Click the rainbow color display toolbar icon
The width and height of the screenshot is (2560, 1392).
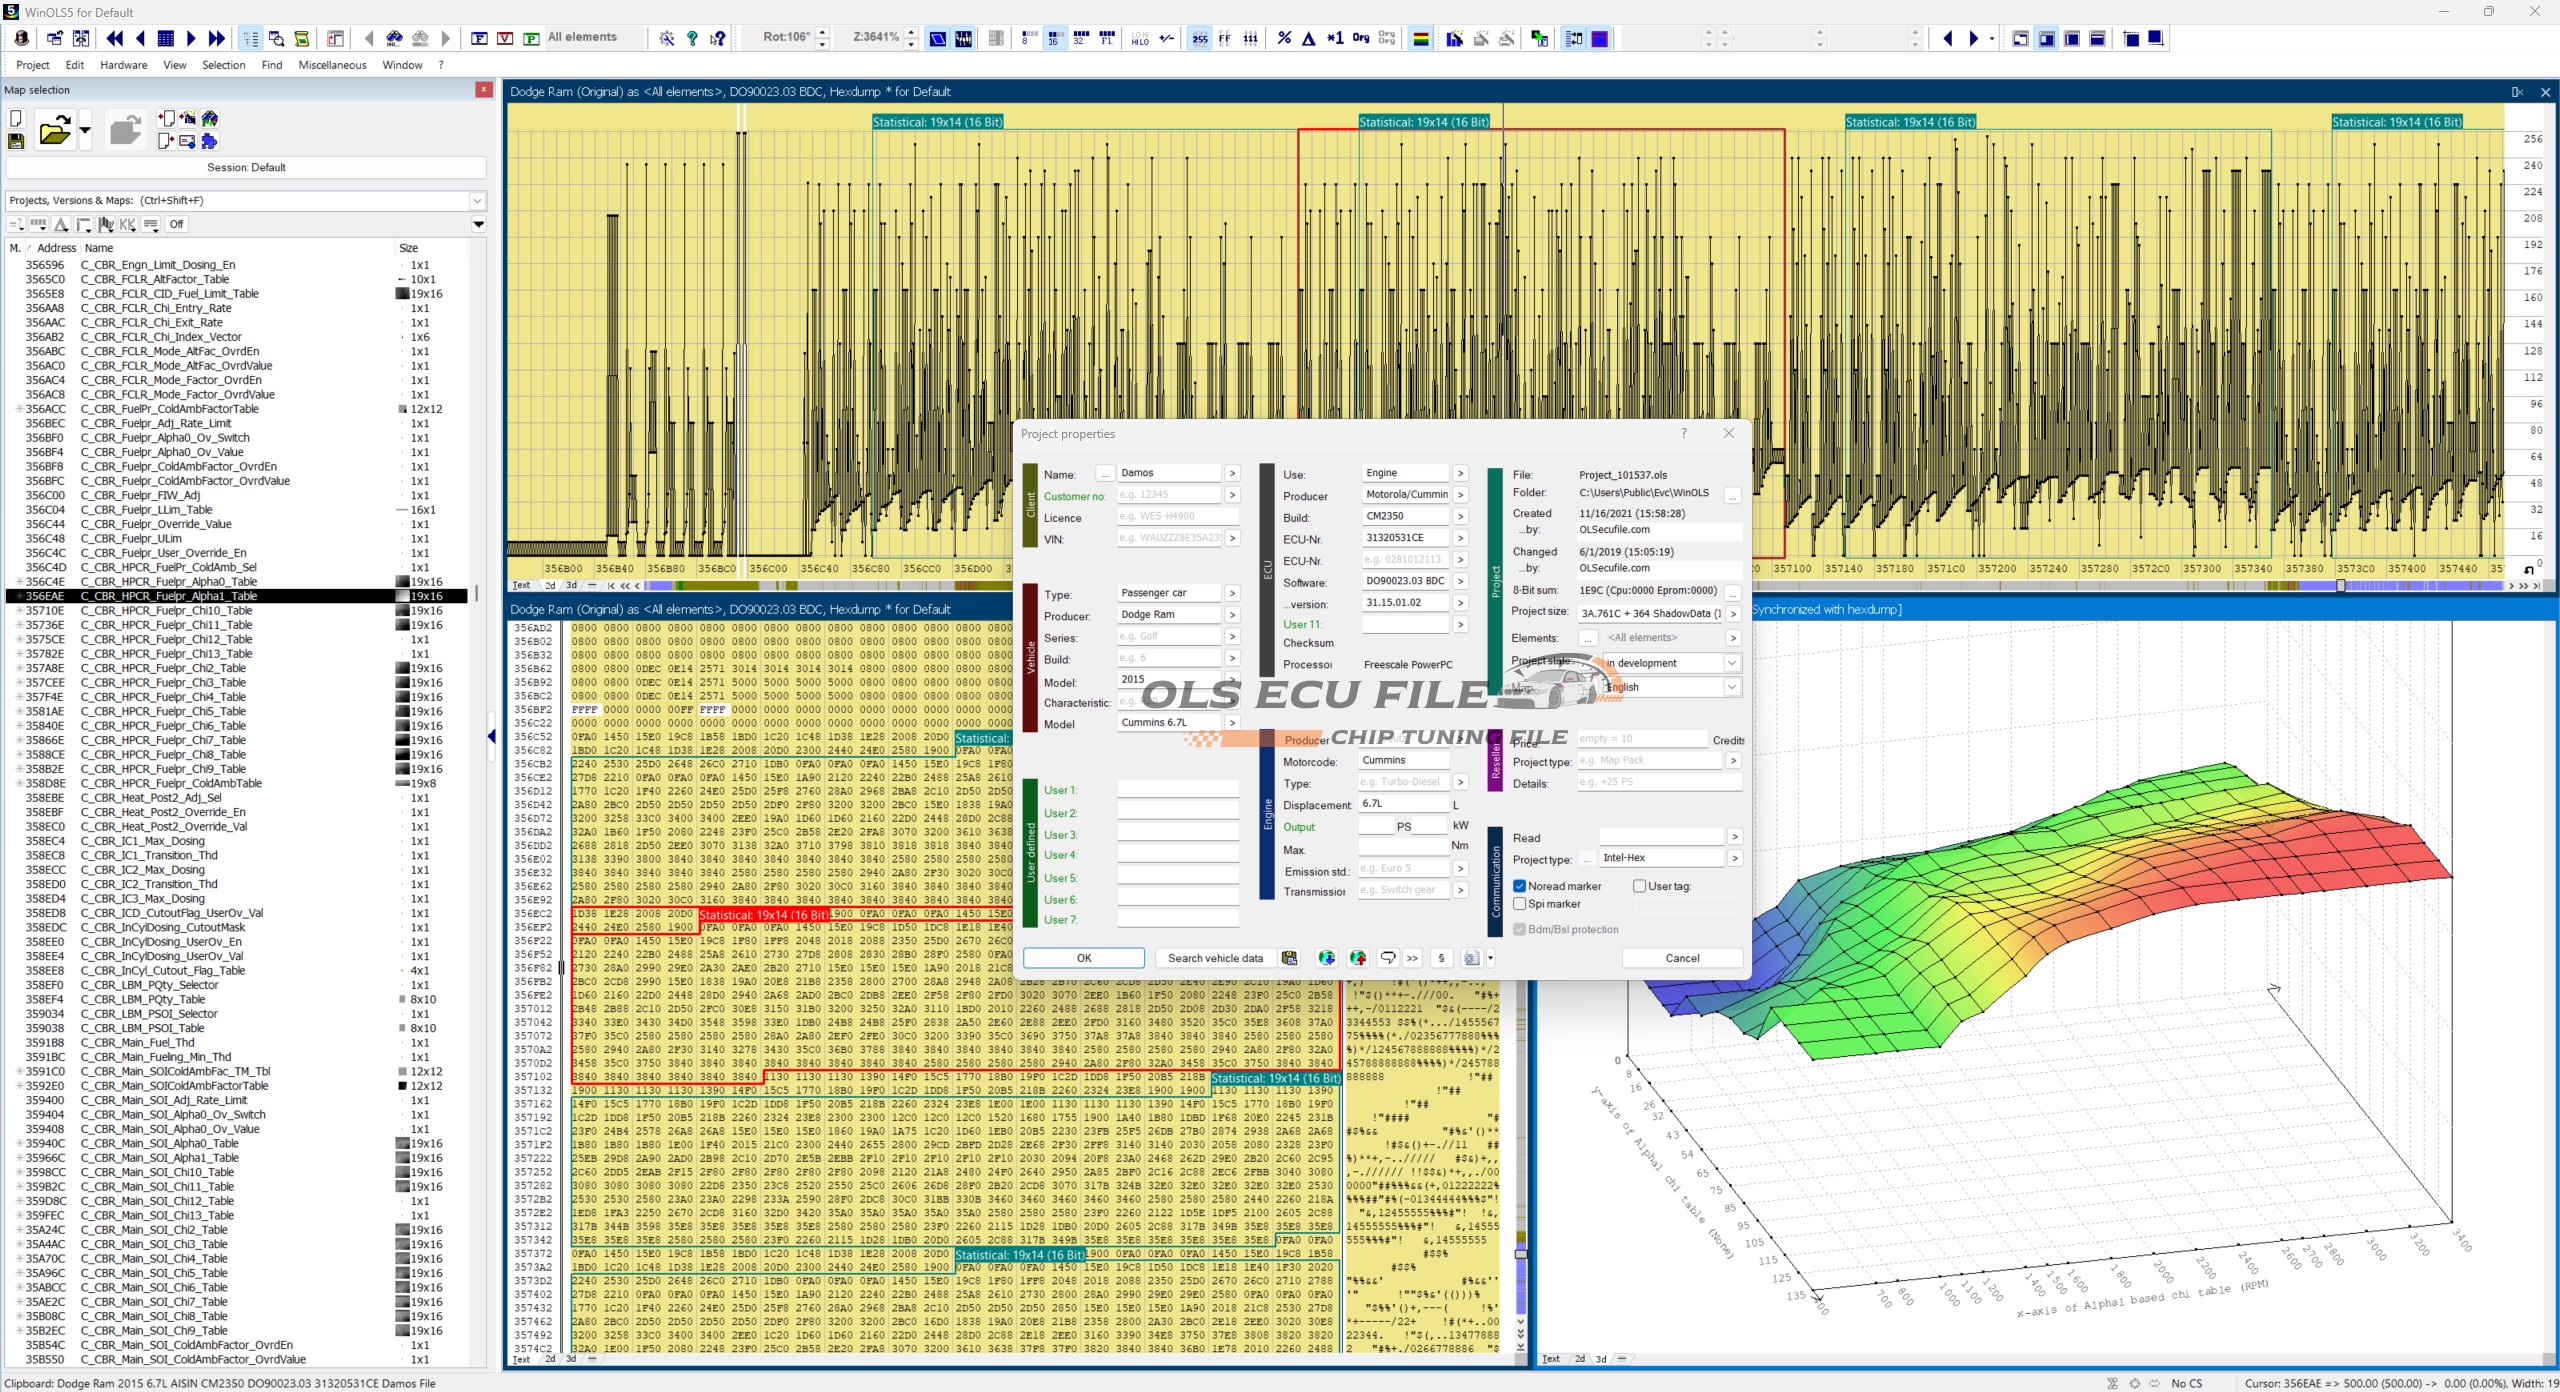(1420, 39)
